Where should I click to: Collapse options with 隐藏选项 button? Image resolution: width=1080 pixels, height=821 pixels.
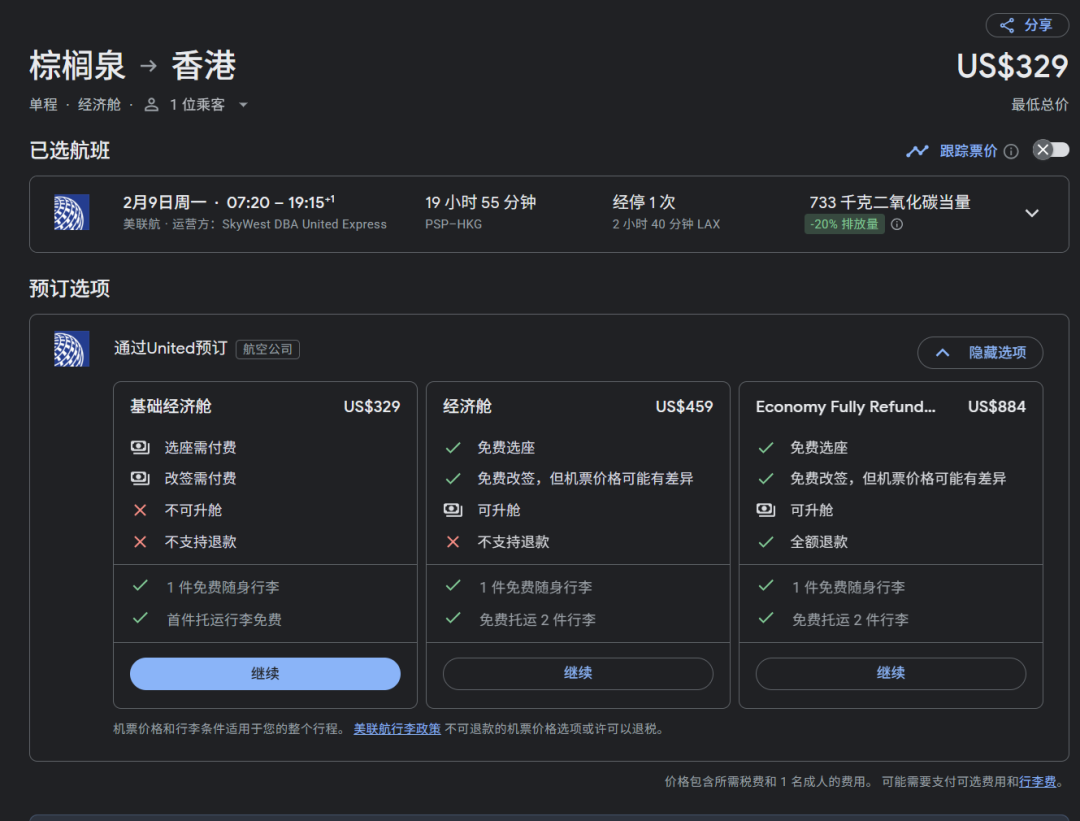coord(980,352)
